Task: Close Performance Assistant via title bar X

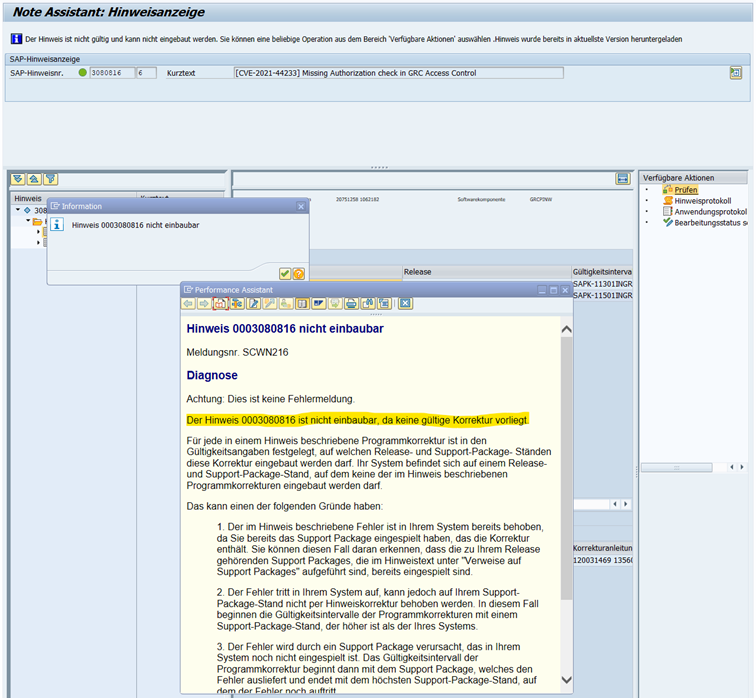Action: (x=565, y=290)
